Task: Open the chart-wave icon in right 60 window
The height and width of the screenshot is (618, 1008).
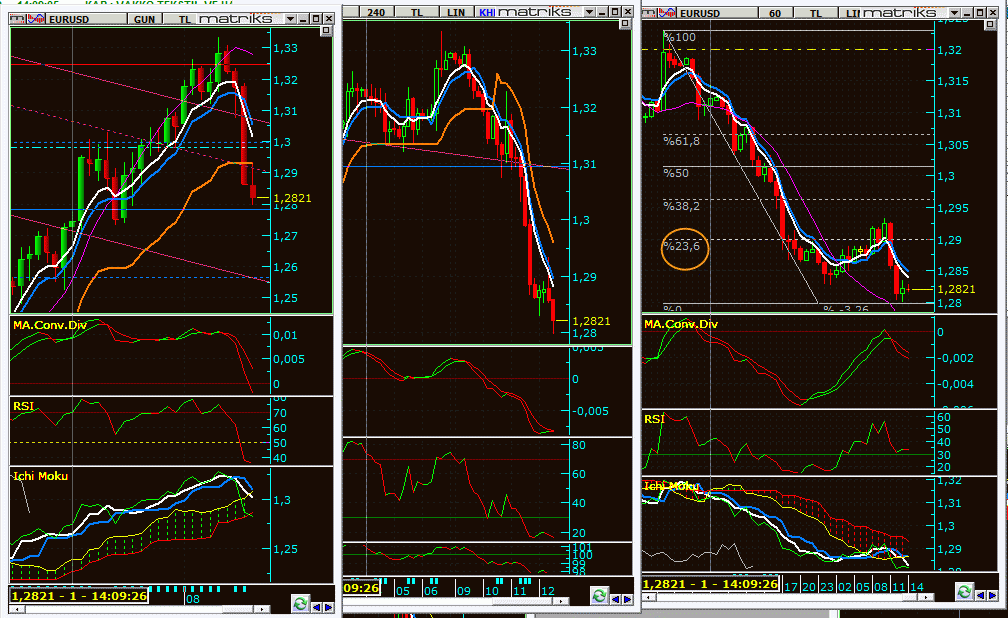Action: 667,12
